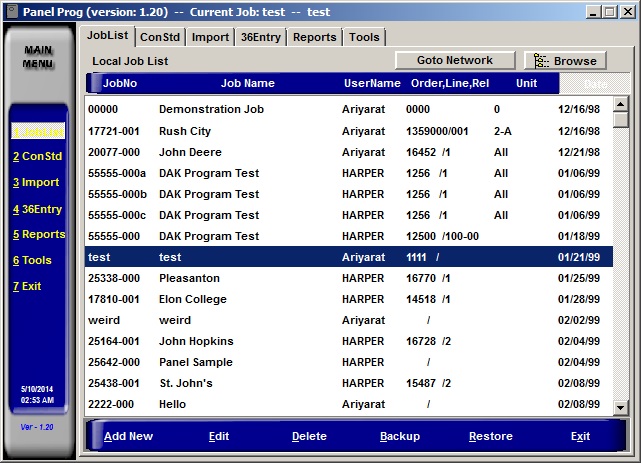Click the Browse button with network icon
This screenshot has width=641, height=463.
(565, 61)
